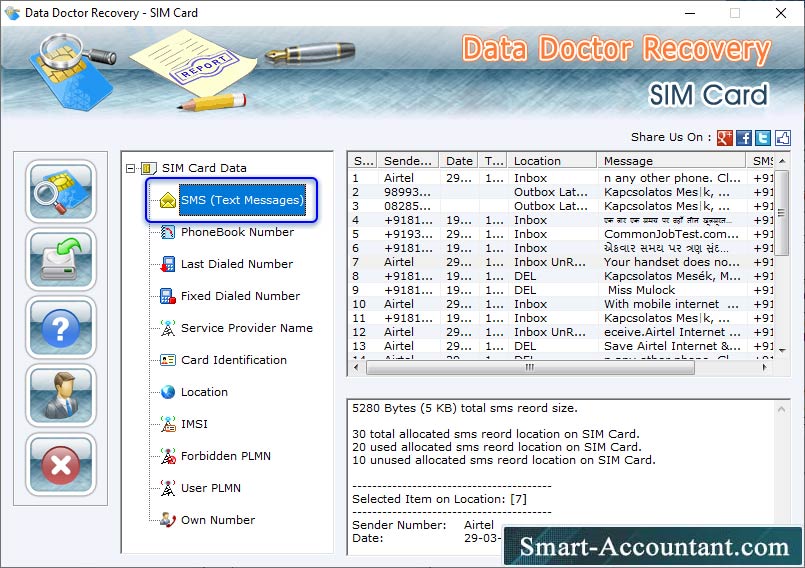Click the PhoneBook Number icon
Image resolution: width=805 pixels, height=568 pixels.
(167, 232)
